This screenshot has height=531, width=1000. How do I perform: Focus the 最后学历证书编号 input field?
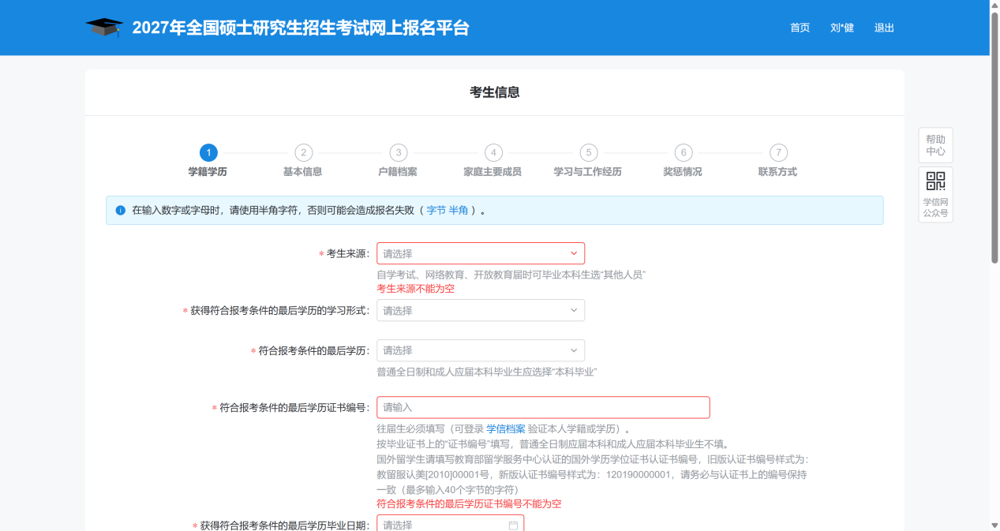point(543,407)
